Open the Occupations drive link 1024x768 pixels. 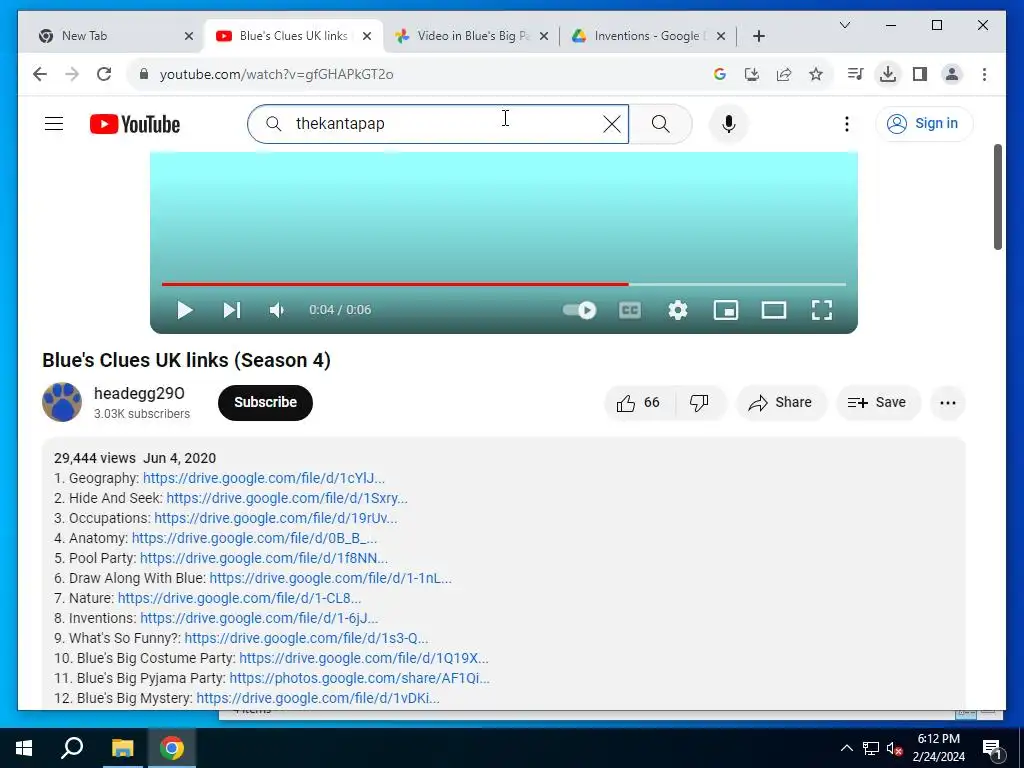pyautogui.click(x=276, y=519)
